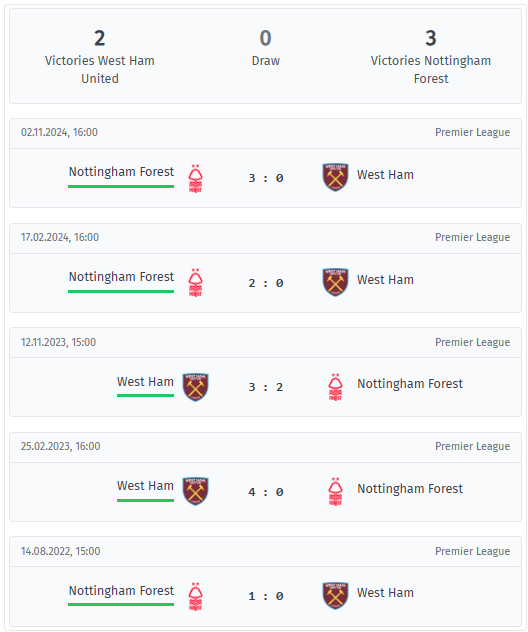Screen dimensions: 528x632
Task: Click Nottingham Forest crest in 14.08.2022 match
Action: (x=195, y=596)
